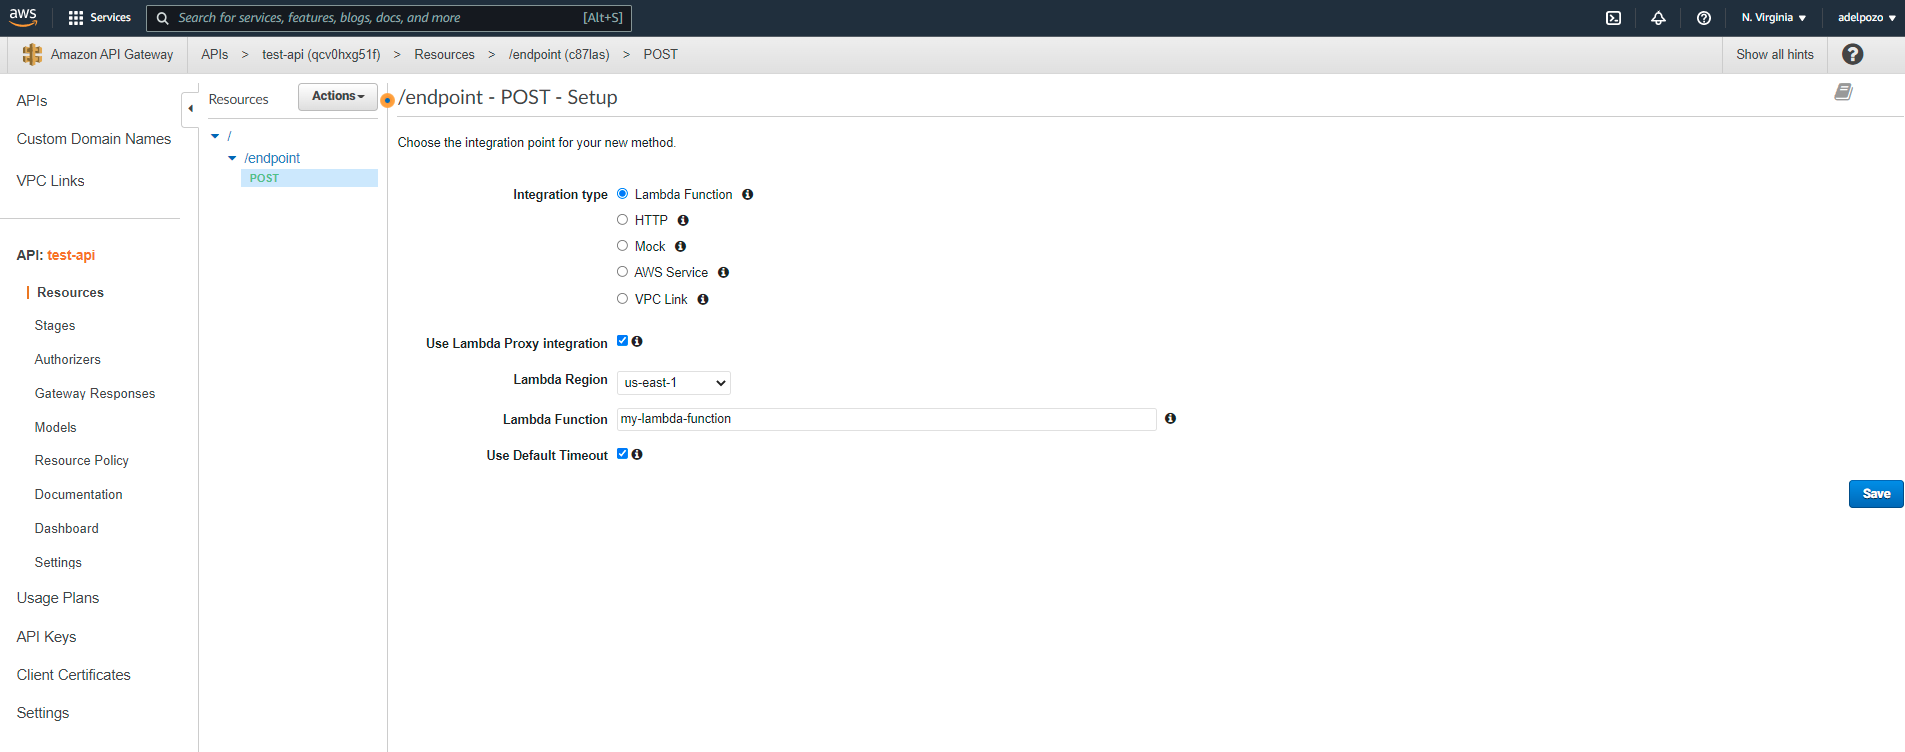The image size is (1905, 752).
Task: Open Authorizers in the API menu
Action: click(67, 360)
